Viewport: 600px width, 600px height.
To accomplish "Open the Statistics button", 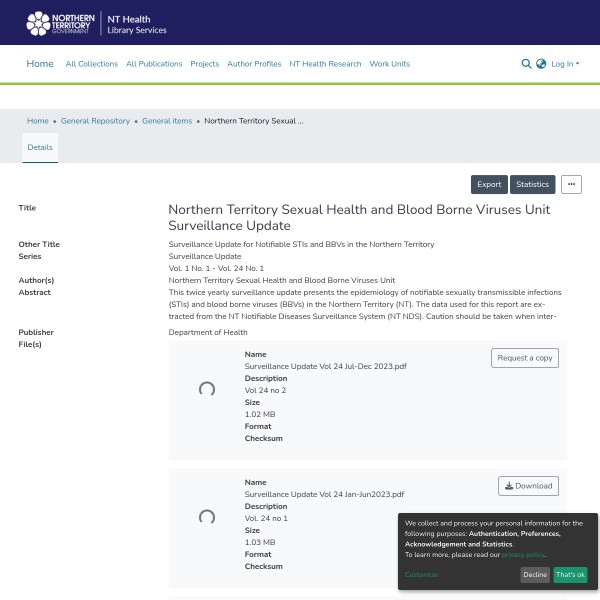I will (533, 184).
